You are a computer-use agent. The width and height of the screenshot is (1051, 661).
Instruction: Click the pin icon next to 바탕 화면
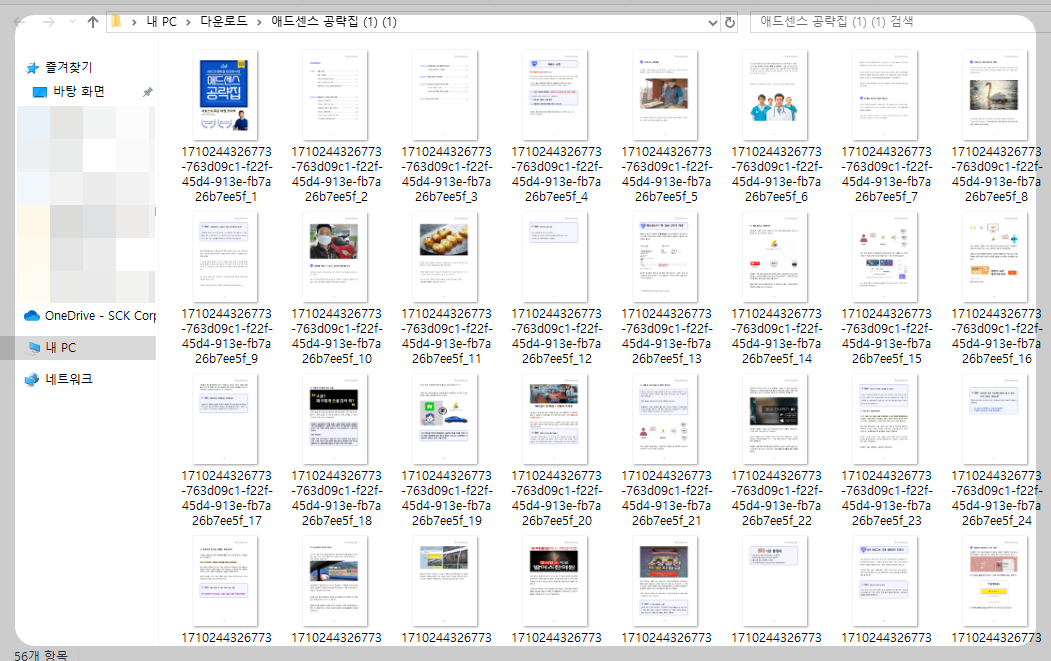tap(147, 92)
